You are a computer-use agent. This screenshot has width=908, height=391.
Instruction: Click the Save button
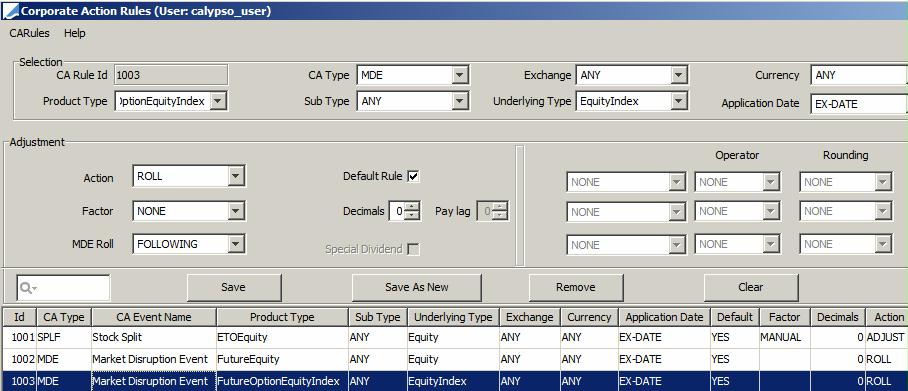[234, 287]
